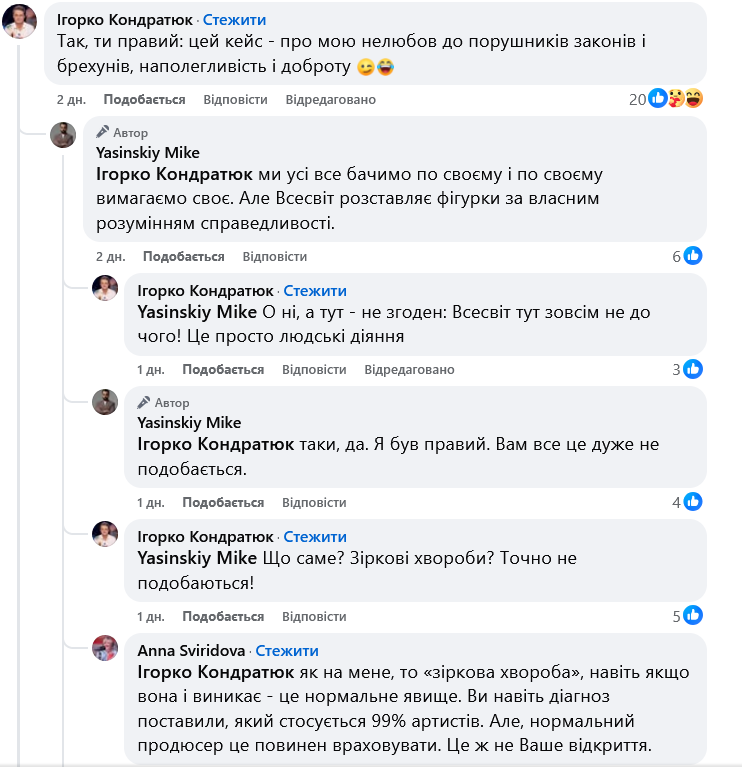Open Ігорко Кондратюк's top comment avatar
The image size is (742, 767).
pyautogui.click(x=21, y=21)
